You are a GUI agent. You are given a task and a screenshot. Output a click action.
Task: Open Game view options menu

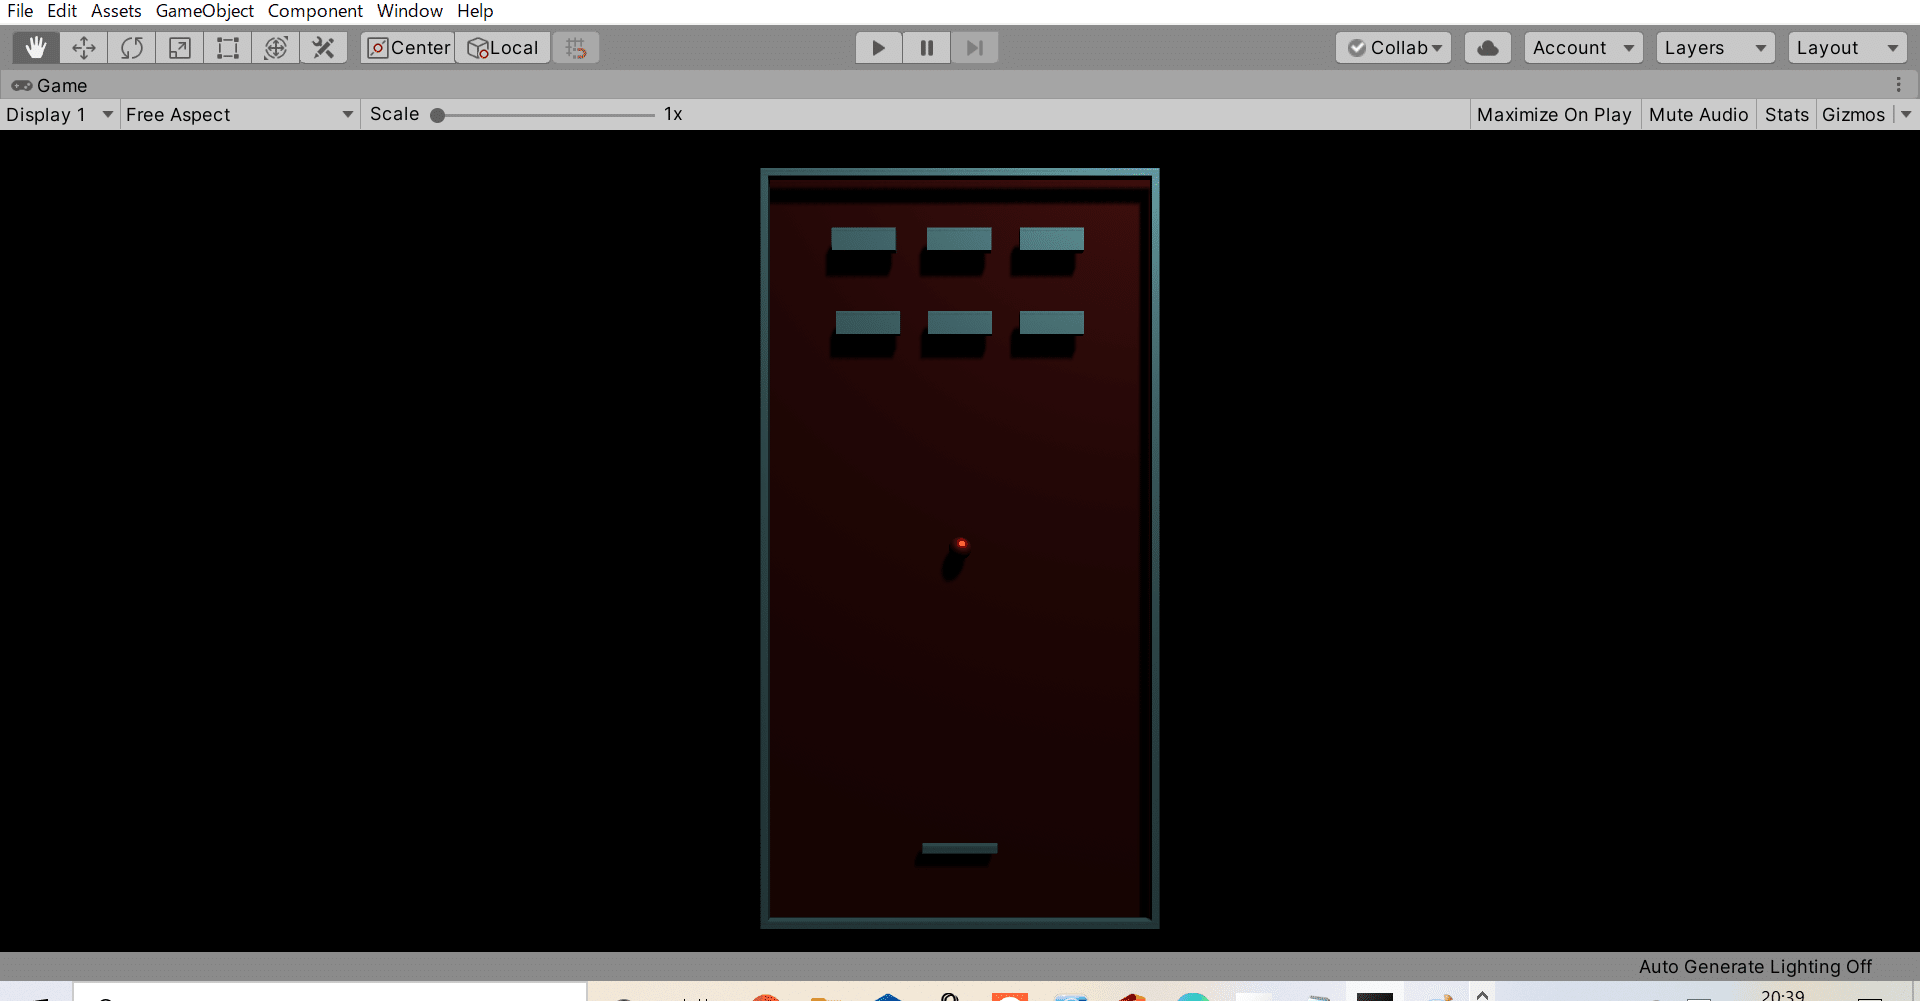click(1898, 85)
